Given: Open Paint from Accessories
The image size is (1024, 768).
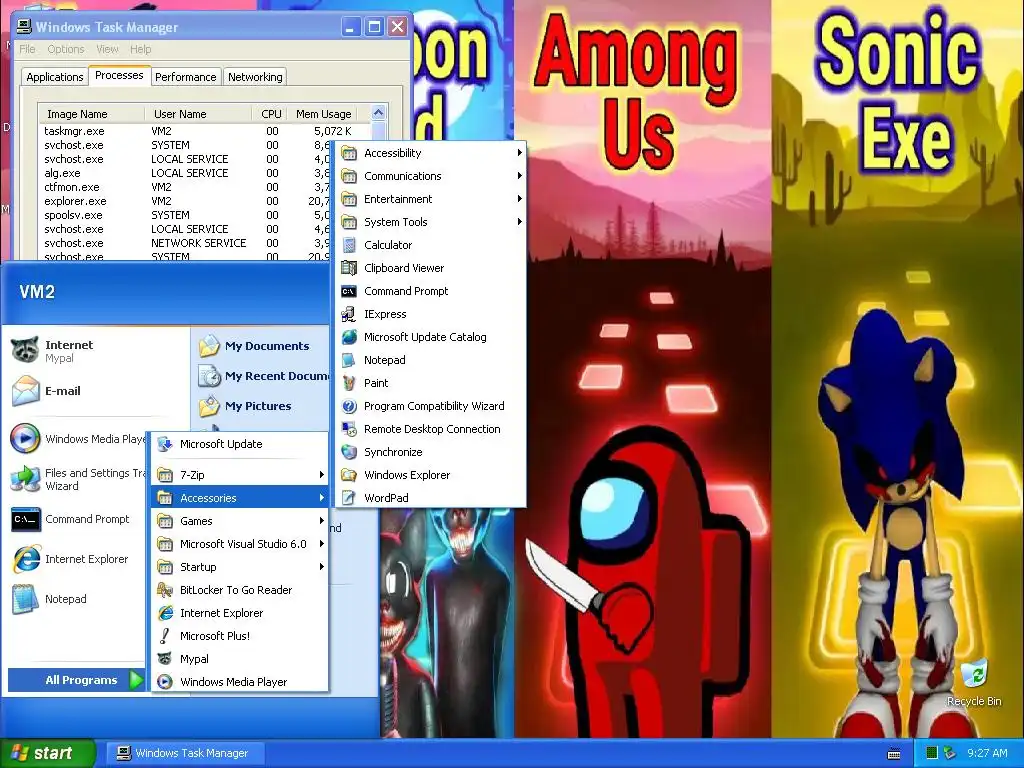Looking at the screenshot, I should [x=431, y=383].
